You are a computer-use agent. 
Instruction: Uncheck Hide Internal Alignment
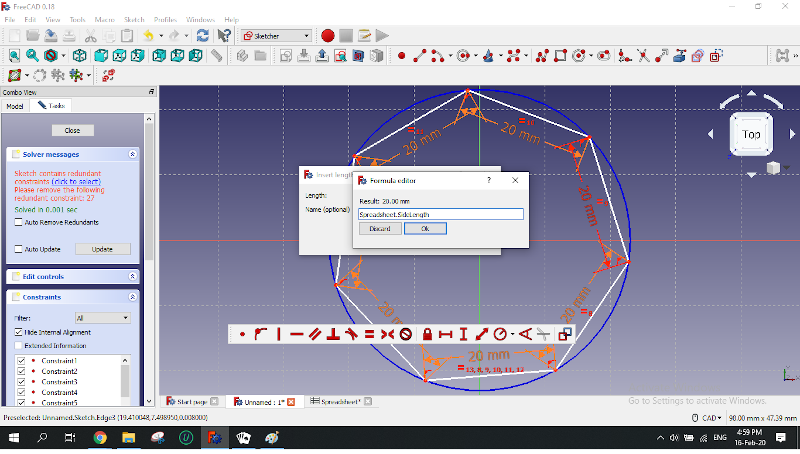[18, 332]
